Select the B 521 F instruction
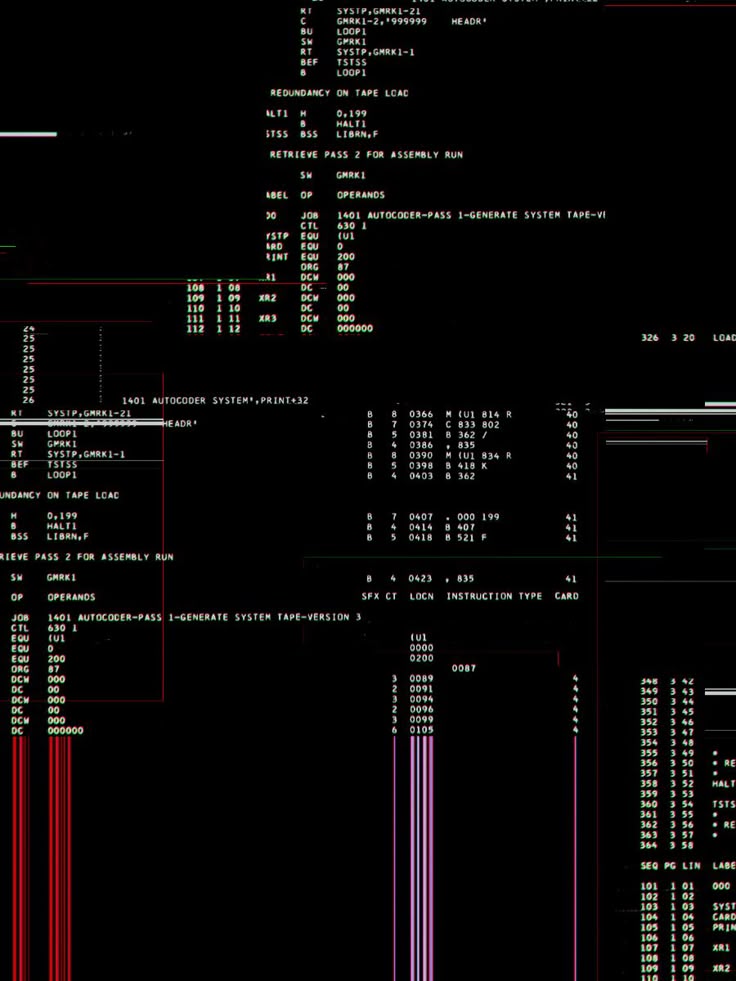The width and height of the screenshot is (736, 981). (466, 538)
